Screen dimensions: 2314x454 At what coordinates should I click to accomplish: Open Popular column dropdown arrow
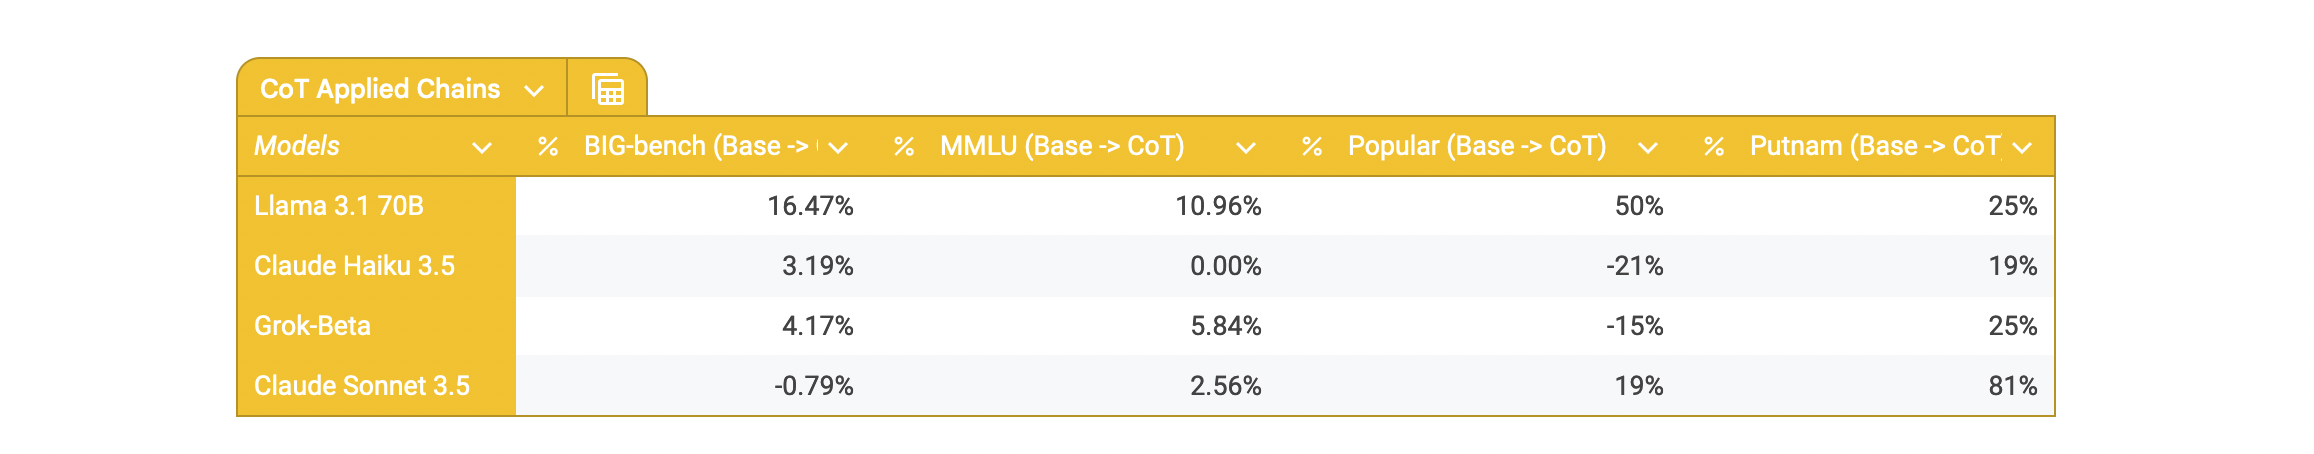[1648, 148]
